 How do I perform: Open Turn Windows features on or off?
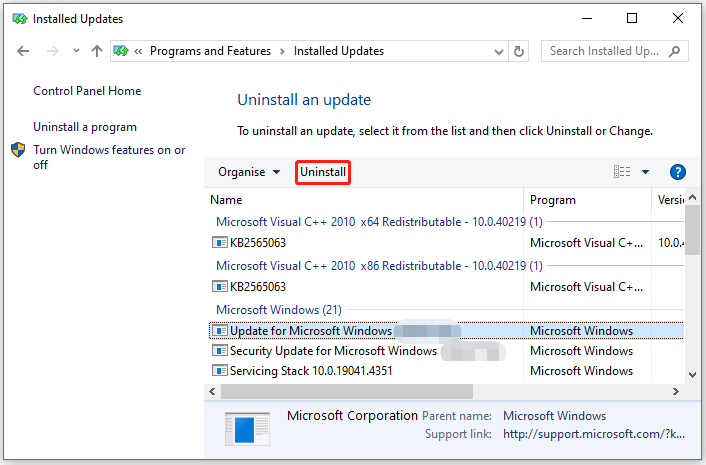(x=109, y=157)
